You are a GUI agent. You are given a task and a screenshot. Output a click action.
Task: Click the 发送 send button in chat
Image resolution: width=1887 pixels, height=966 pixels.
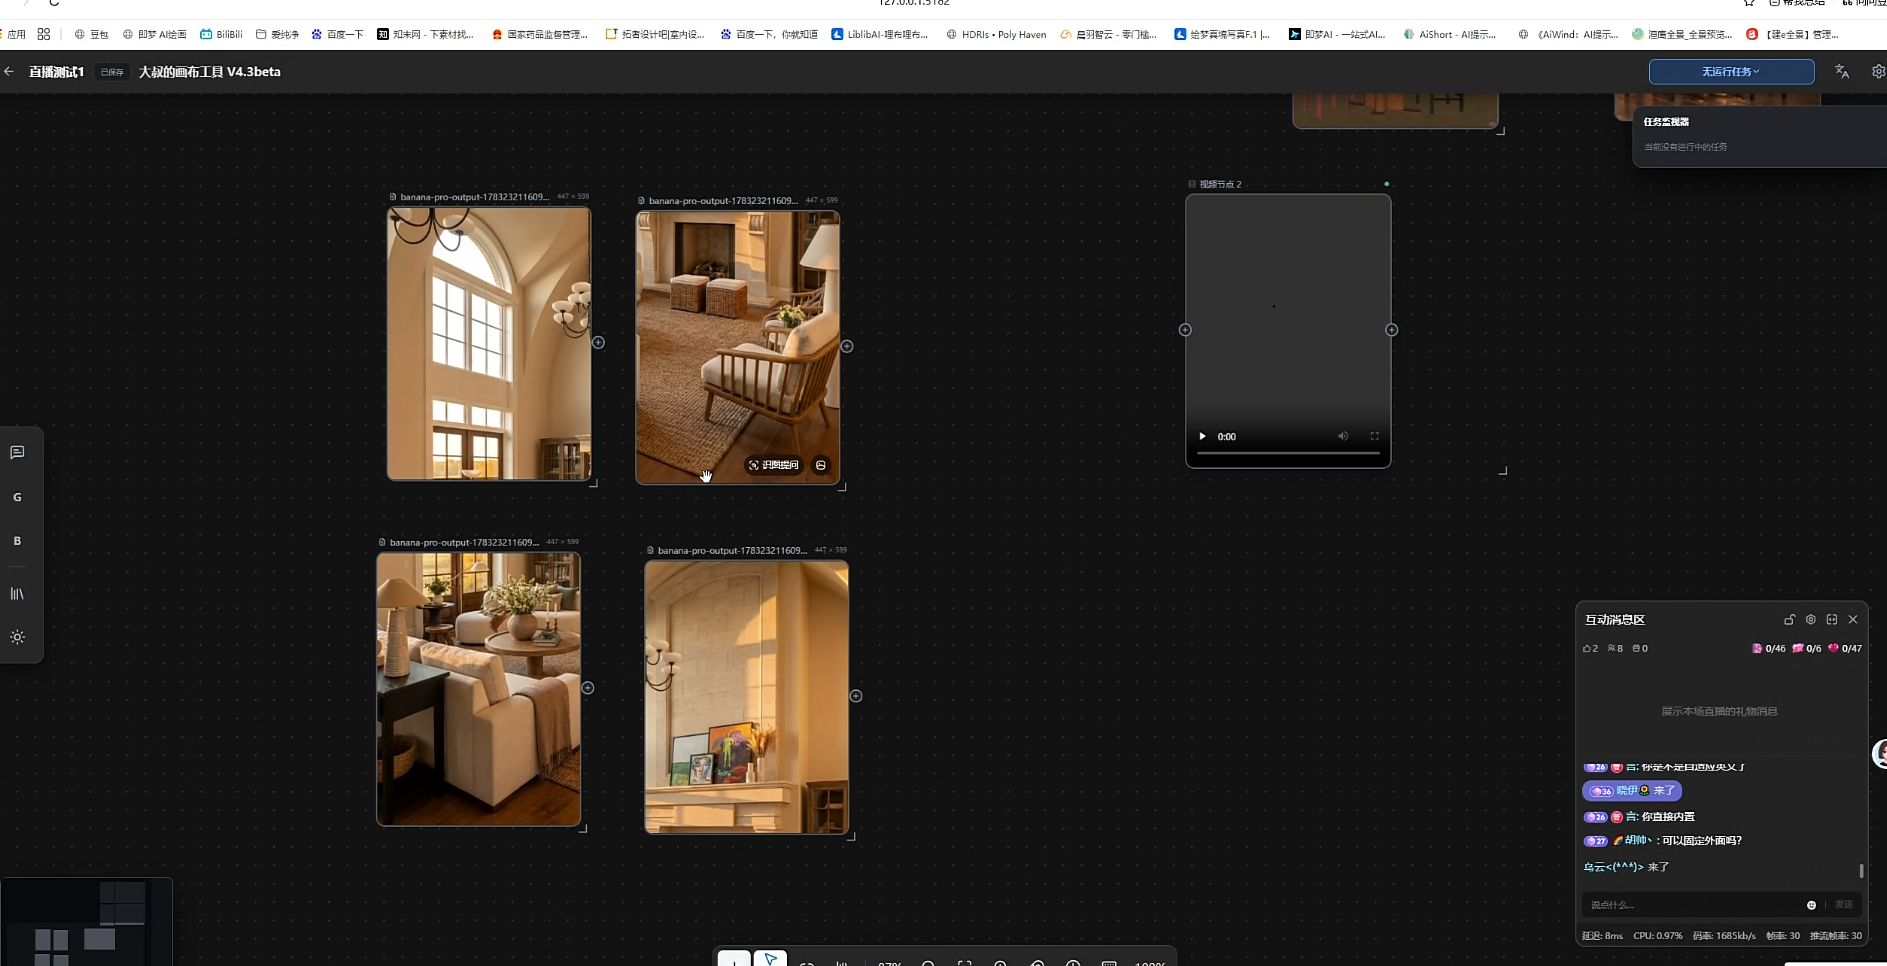click(x=1843, y=905)
